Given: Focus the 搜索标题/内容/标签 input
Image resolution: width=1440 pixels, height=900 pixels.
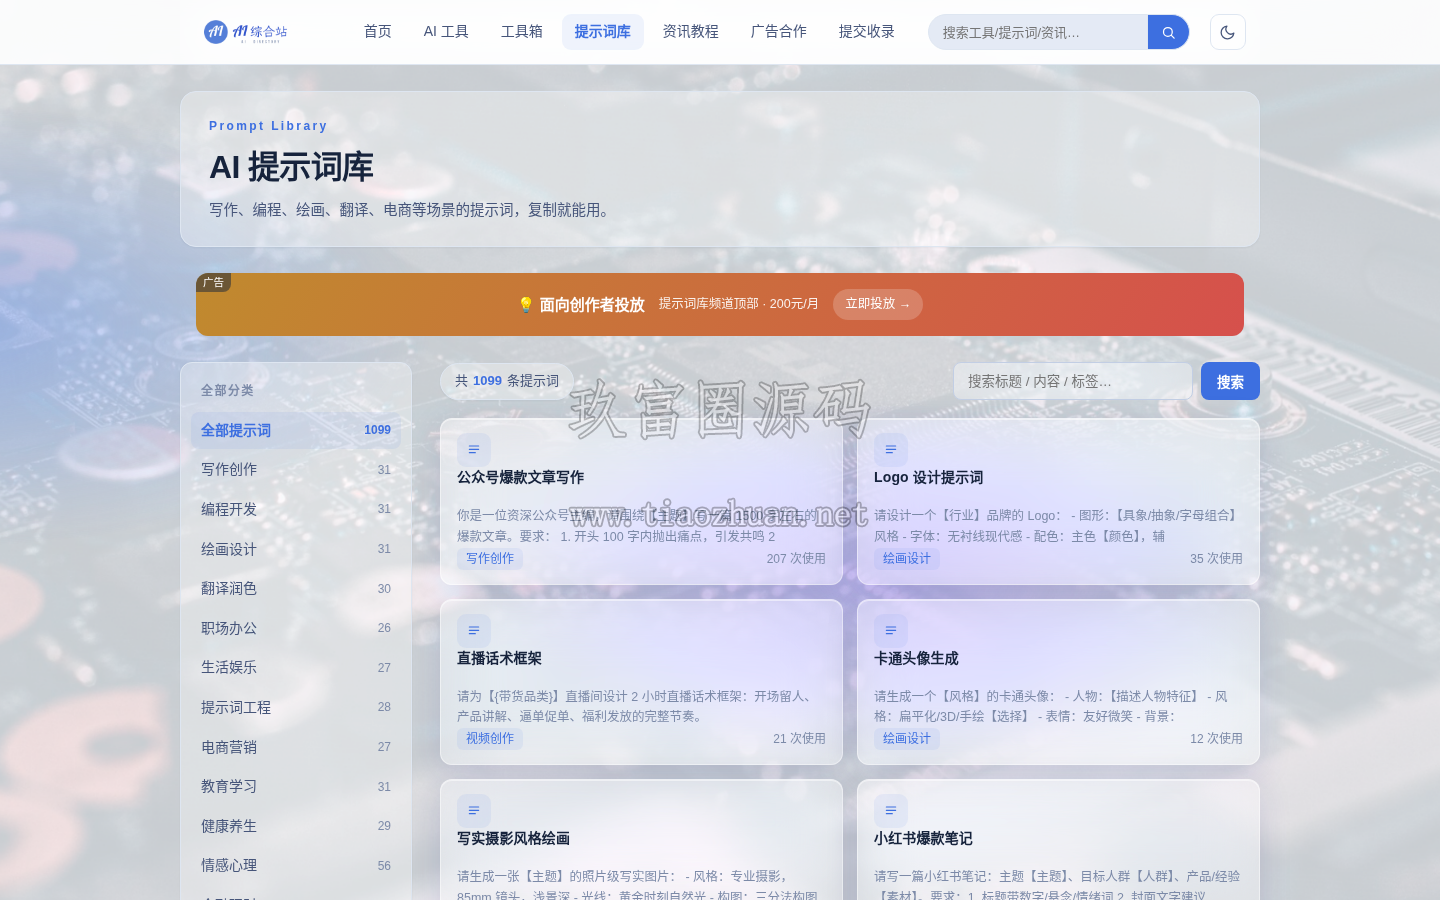Looking at the screenshot, I should [x=1073, y=381].
